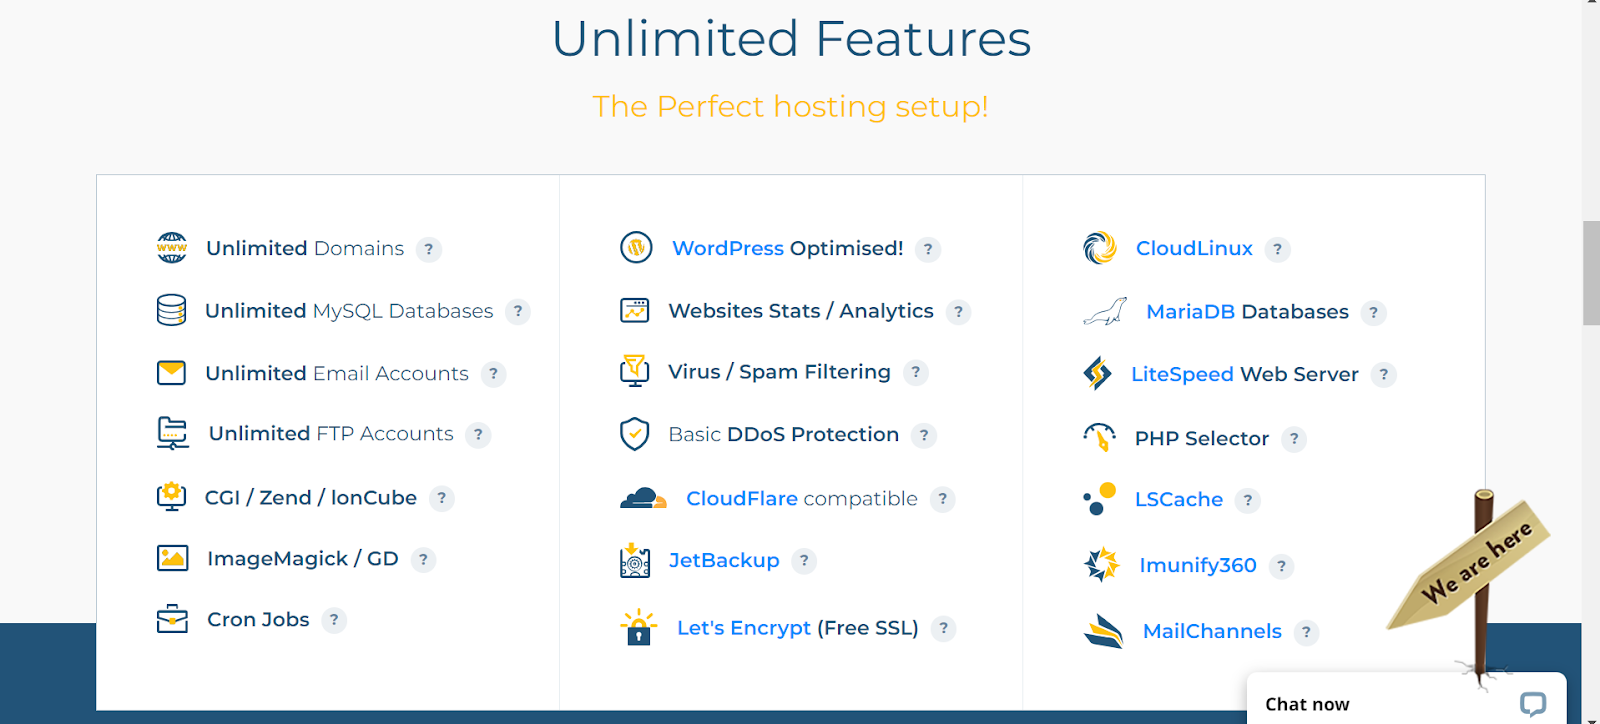Follow the MariaDB link
Screen dimensions: 1600x724
click(x=1191, y=312)
